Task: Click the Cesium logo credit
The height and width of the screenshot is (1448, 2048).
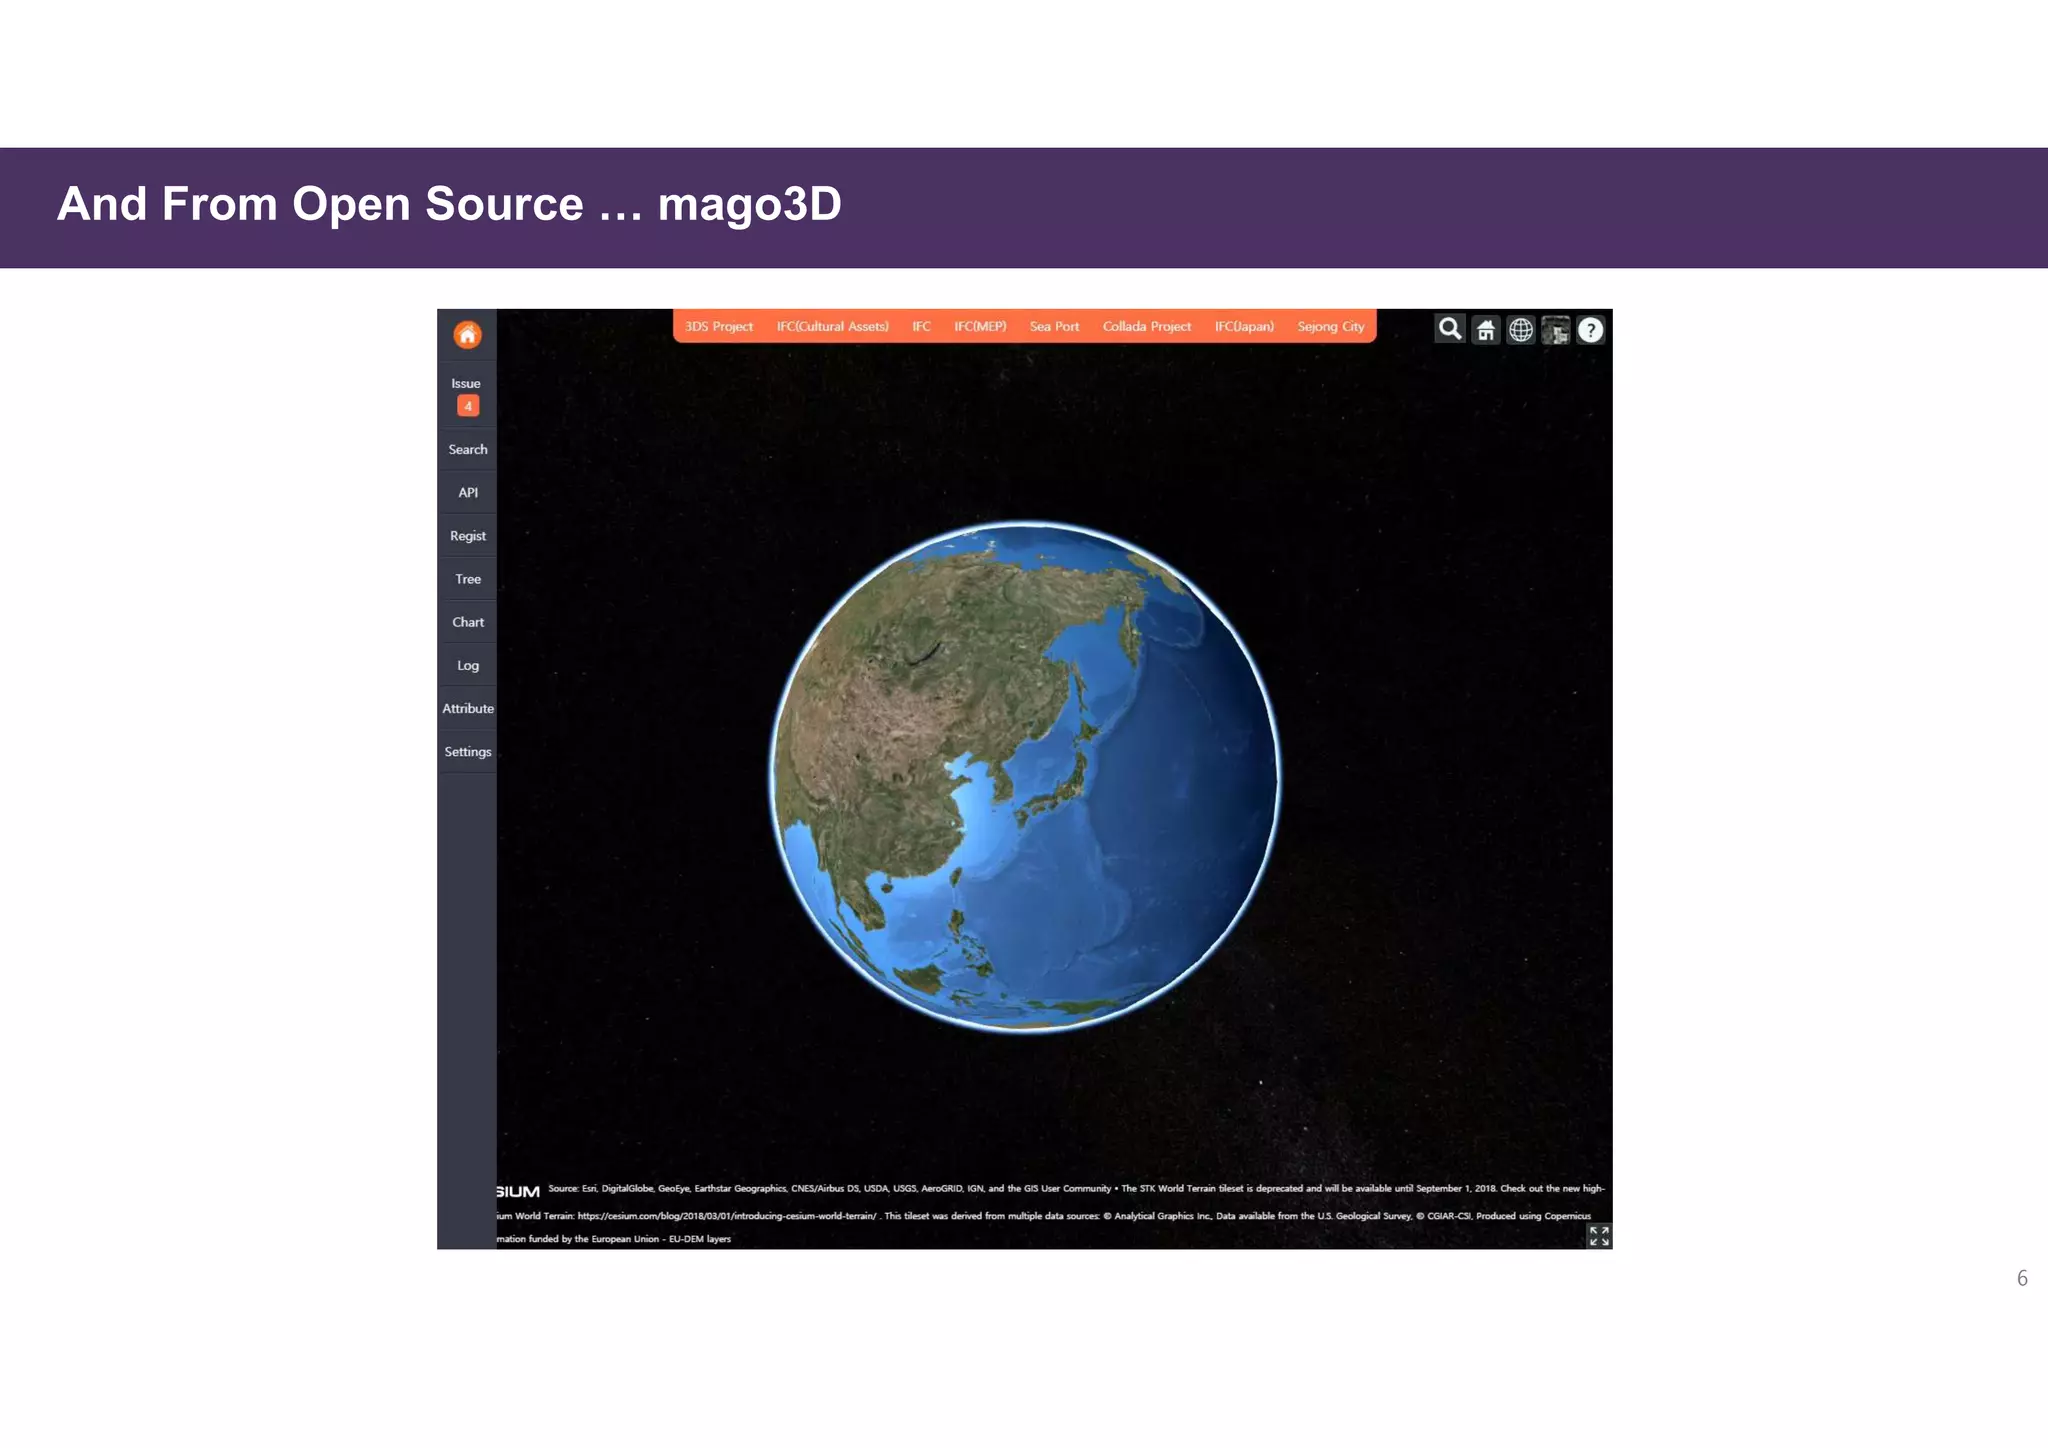Action: 518,1191
